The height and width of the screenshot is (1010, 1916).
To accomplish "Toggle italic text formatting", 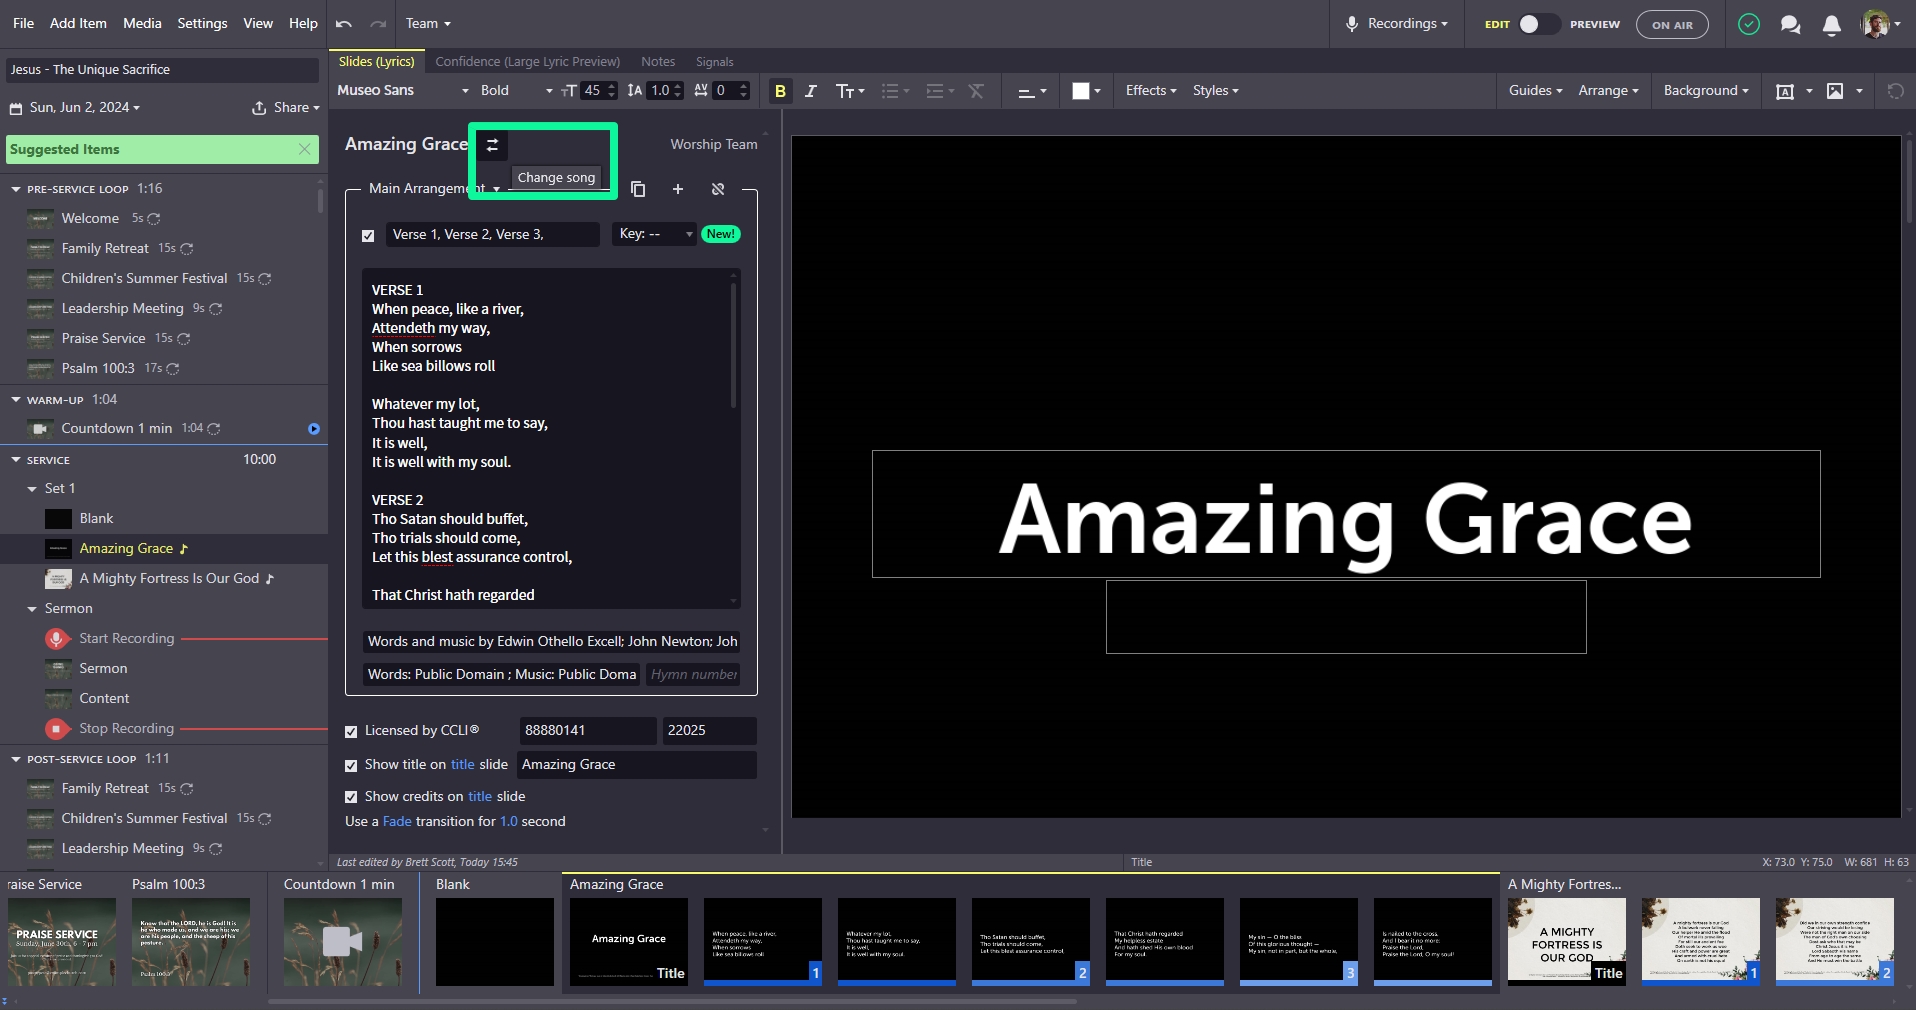I will pyautogui.click(x=811, y=91).
